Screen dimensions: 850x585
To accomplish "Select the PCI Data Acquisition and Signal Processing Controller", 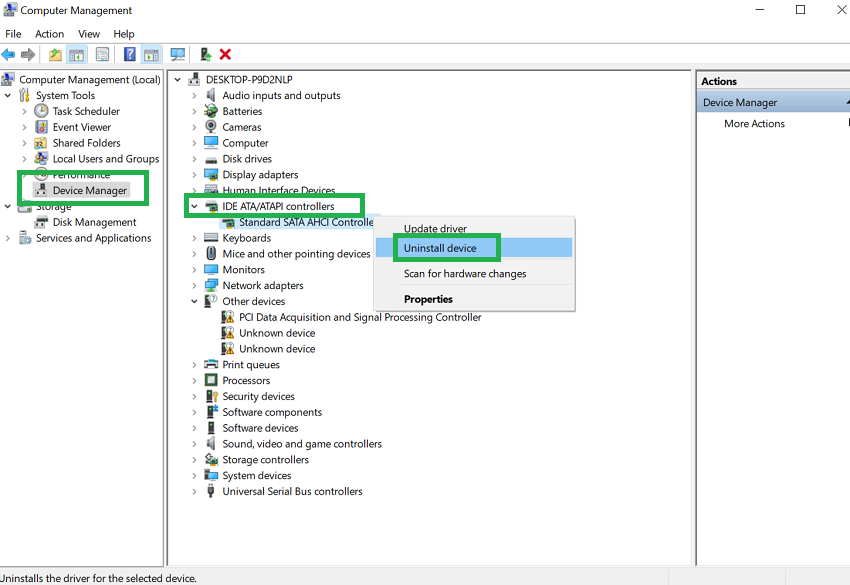I will [360, 317].
